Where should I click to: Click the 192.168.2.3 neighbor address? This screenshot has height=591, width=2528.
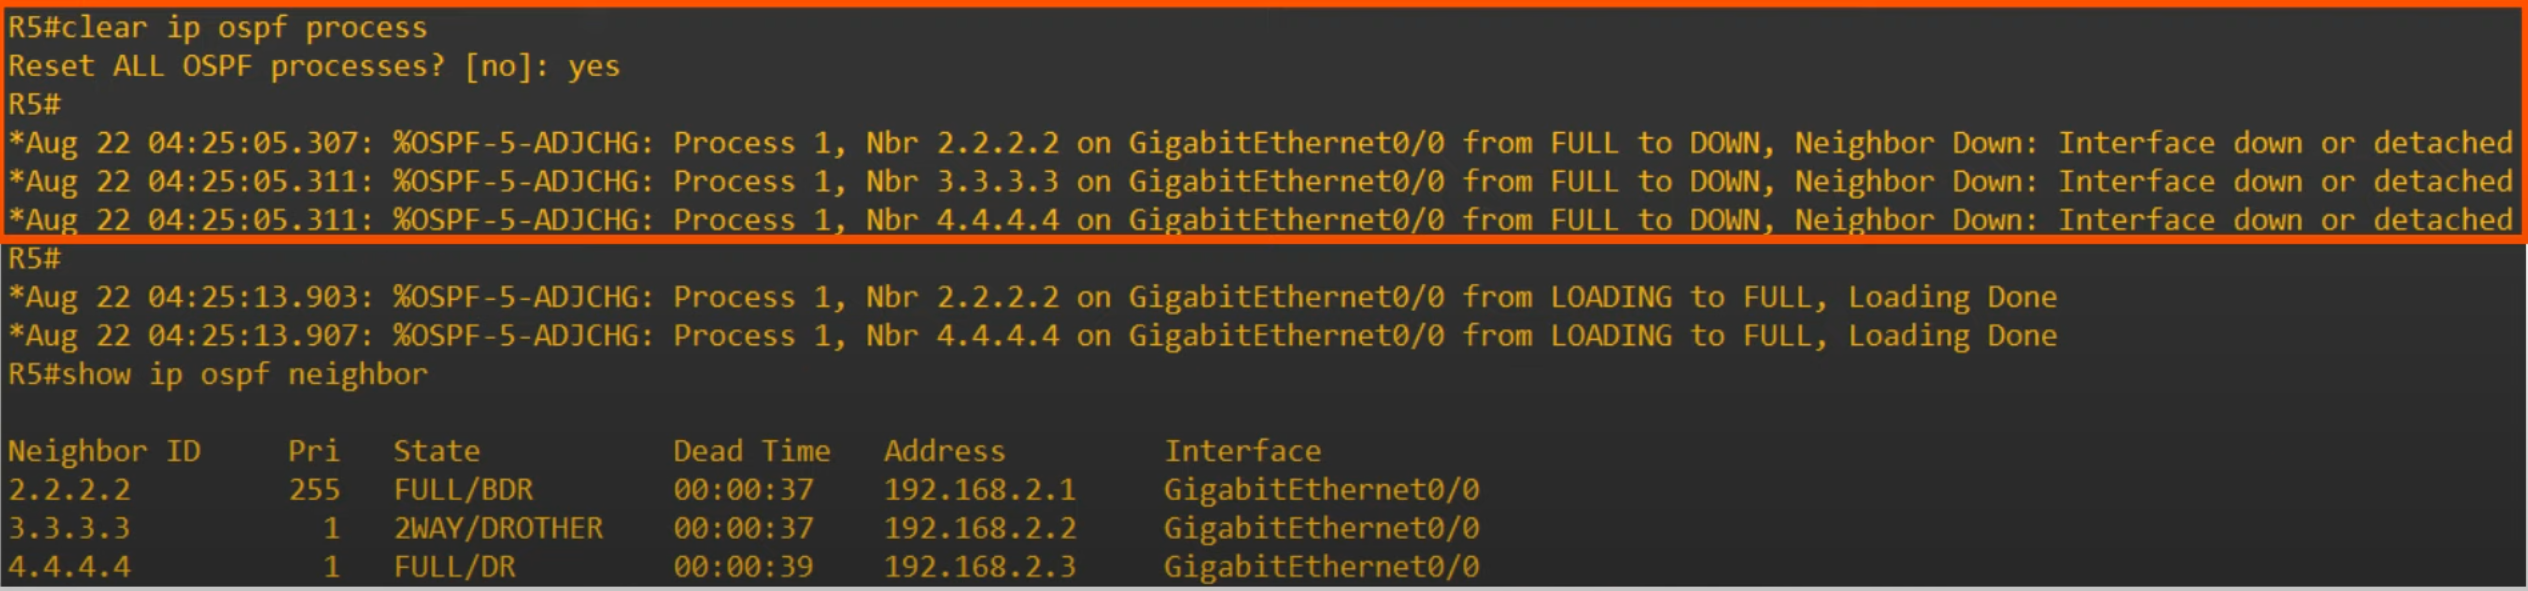click(979, 567)
